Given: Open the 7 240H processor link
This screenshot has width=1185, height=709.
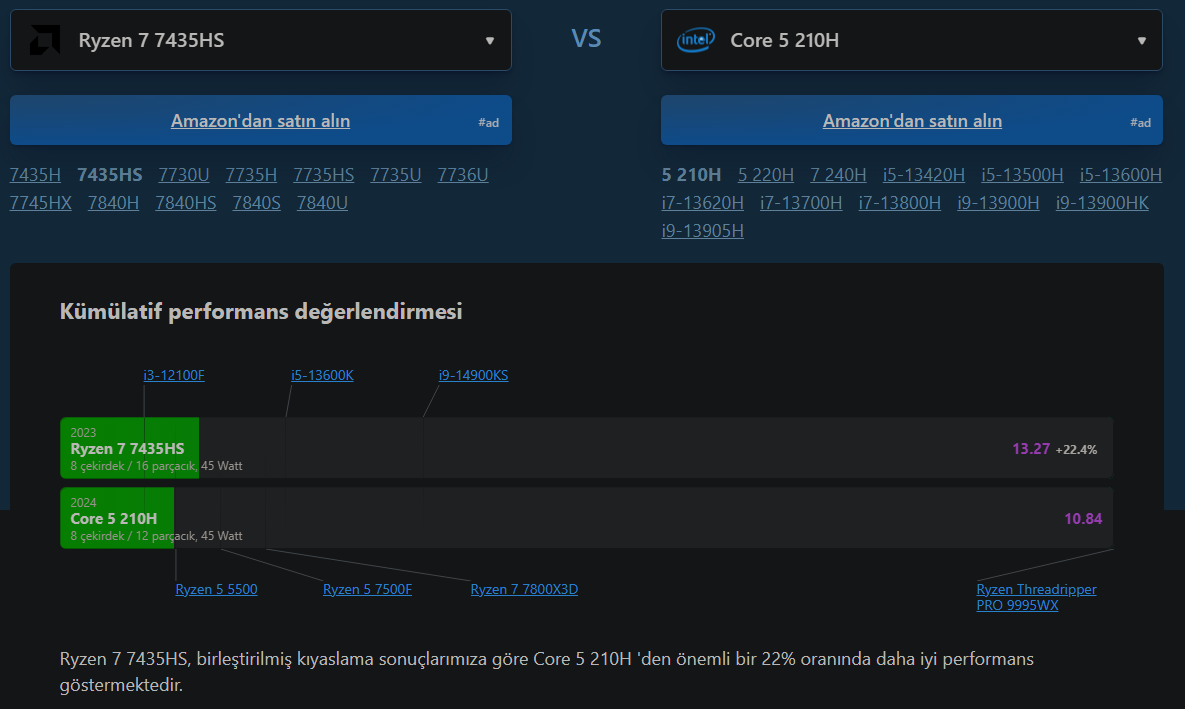Looking at the screenshot, I should pos(838,175).
